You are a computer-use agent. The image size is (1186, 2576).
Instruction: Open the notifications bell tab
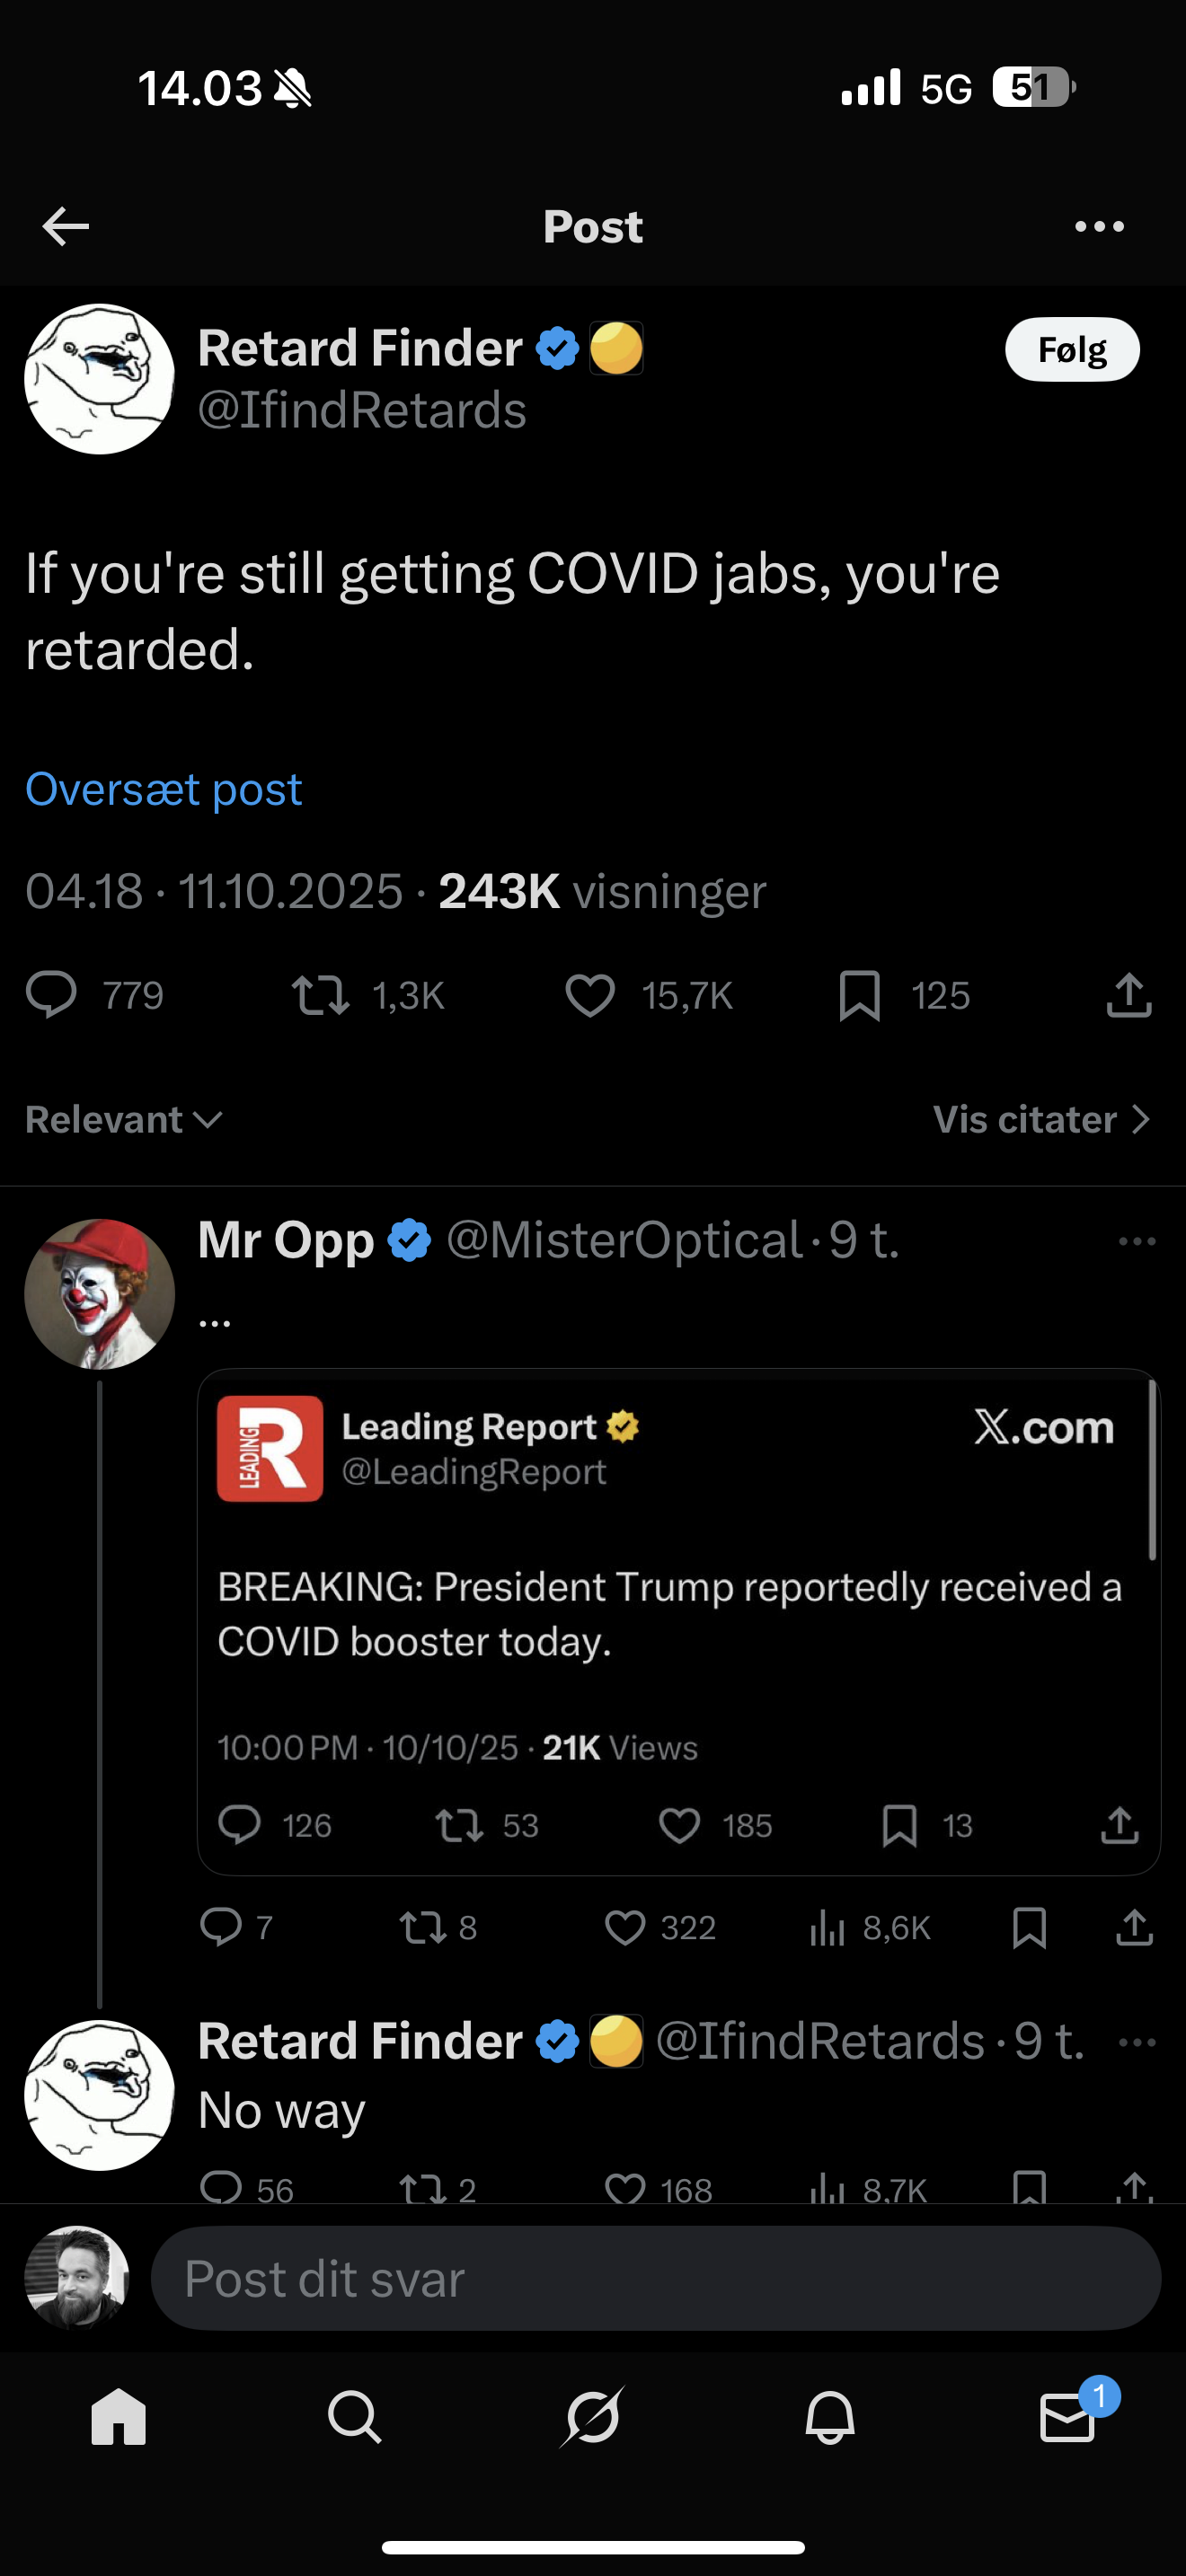pos(830,2418)
